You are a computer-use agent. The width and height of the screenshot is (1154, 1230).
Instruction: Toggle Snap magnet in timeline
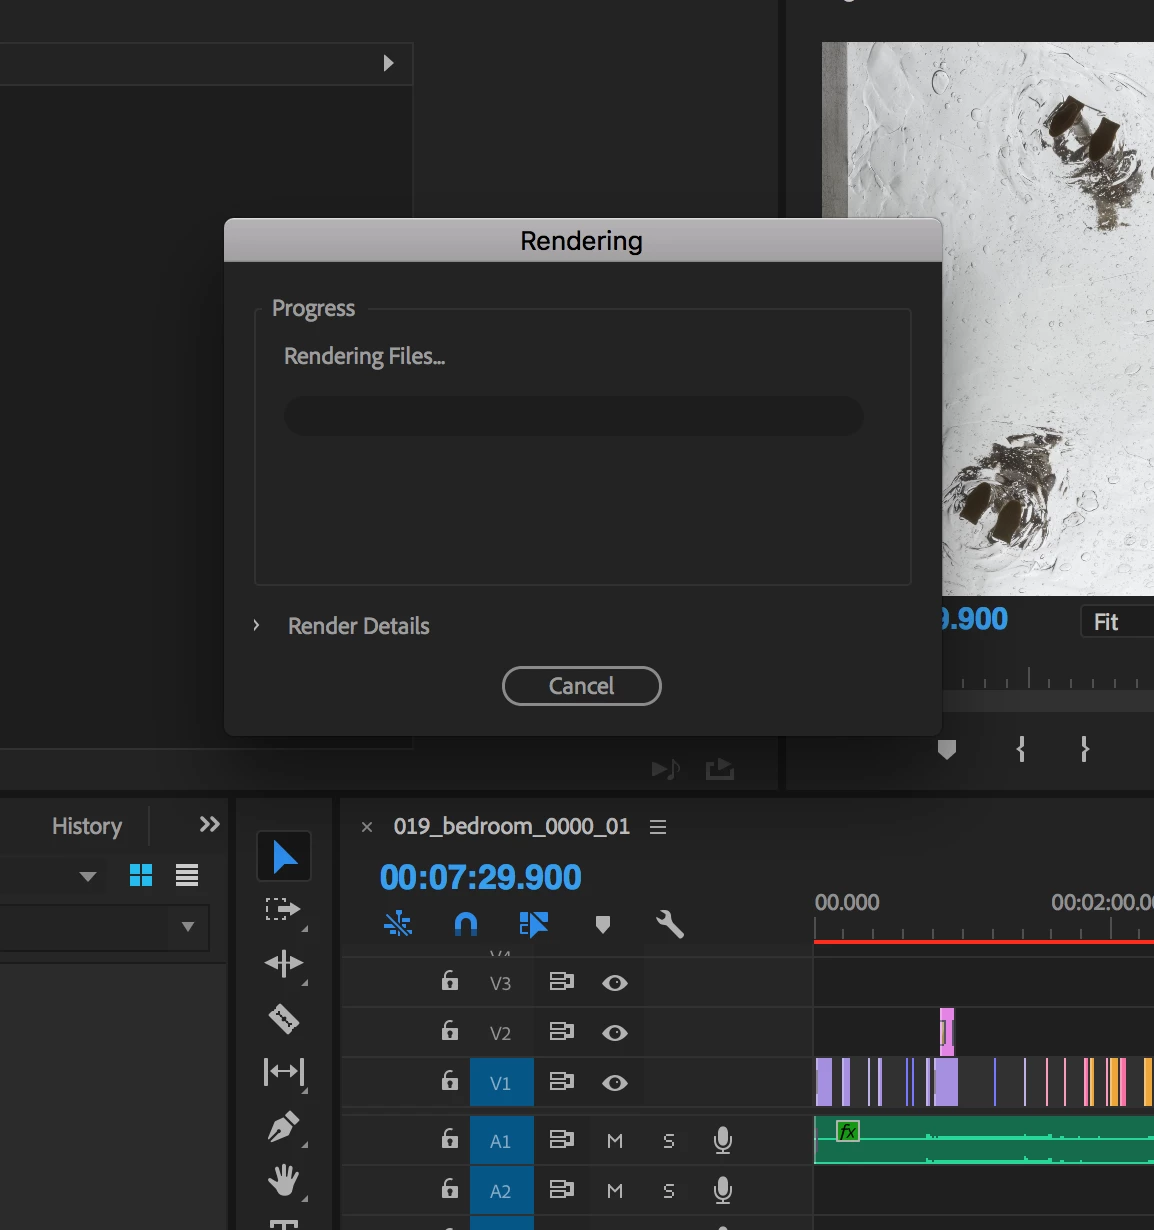(466, 924)
